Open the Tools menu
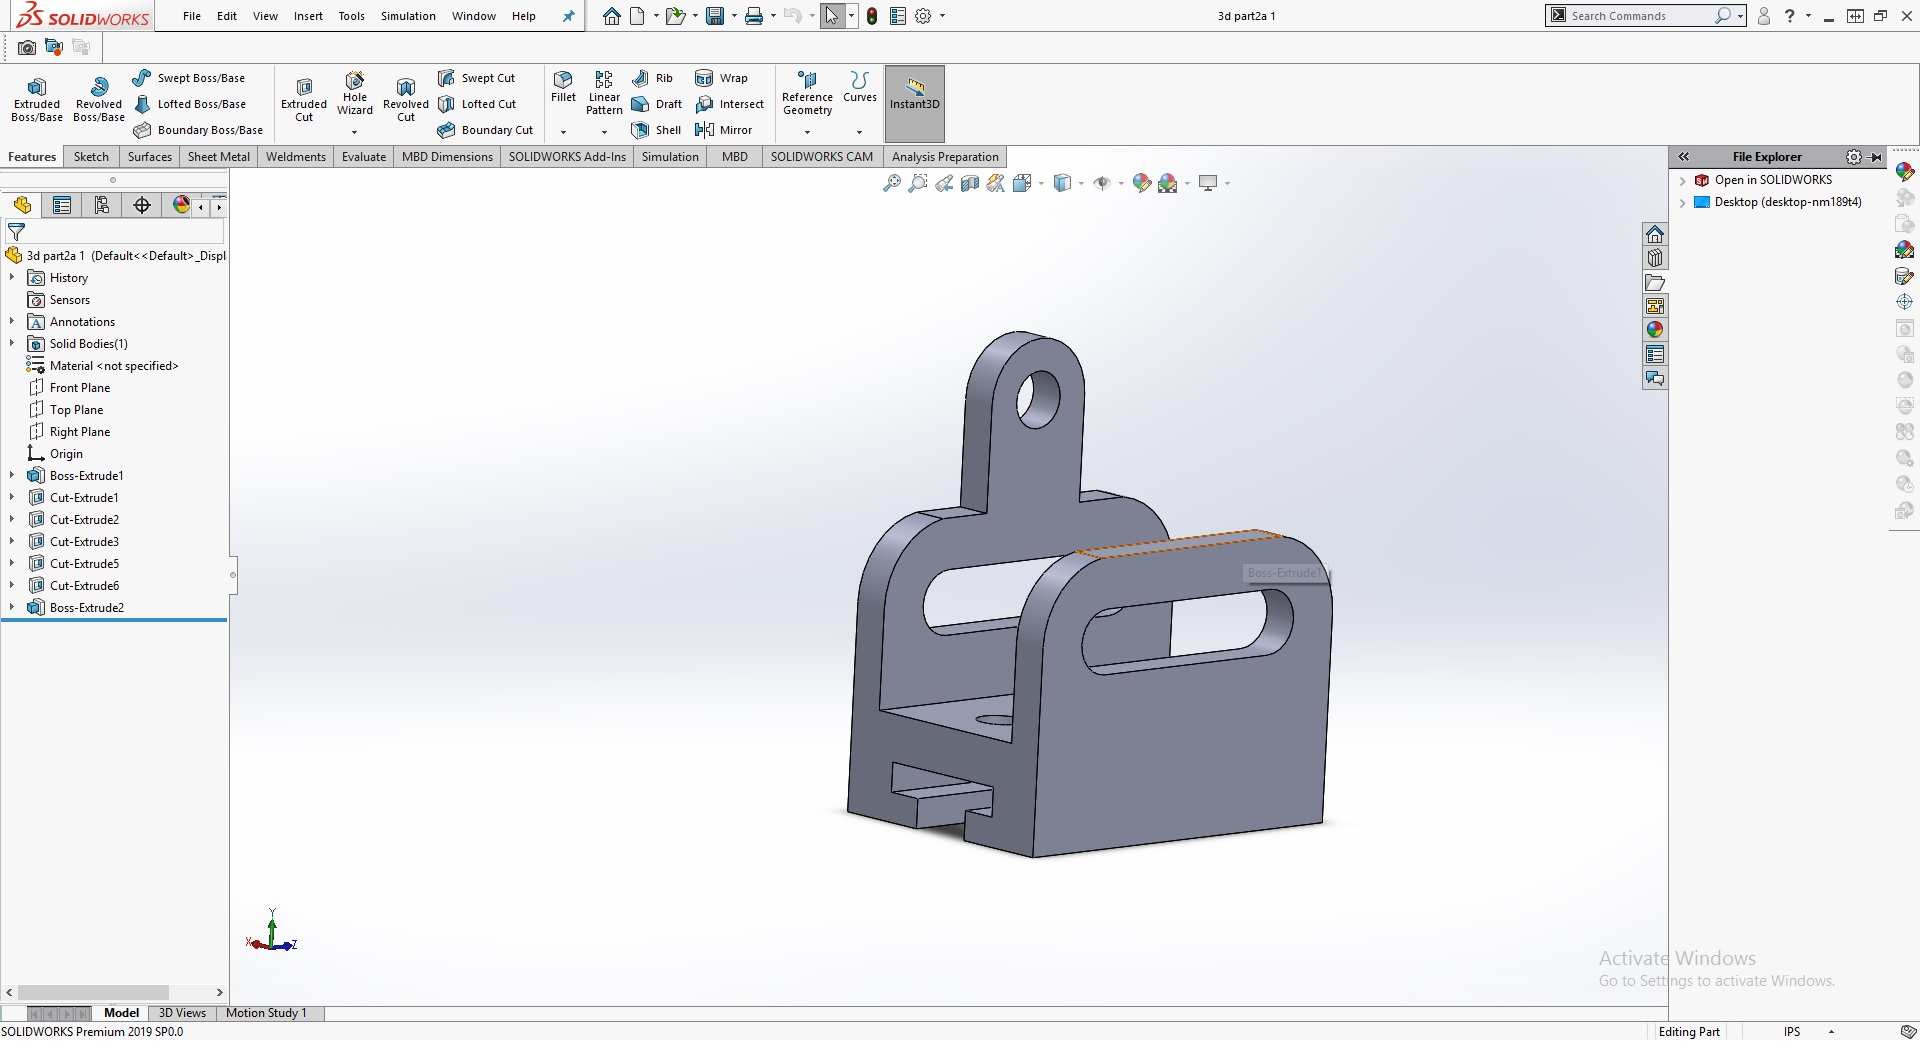This screenshot has height=1050, width=1920. [351, 16]
